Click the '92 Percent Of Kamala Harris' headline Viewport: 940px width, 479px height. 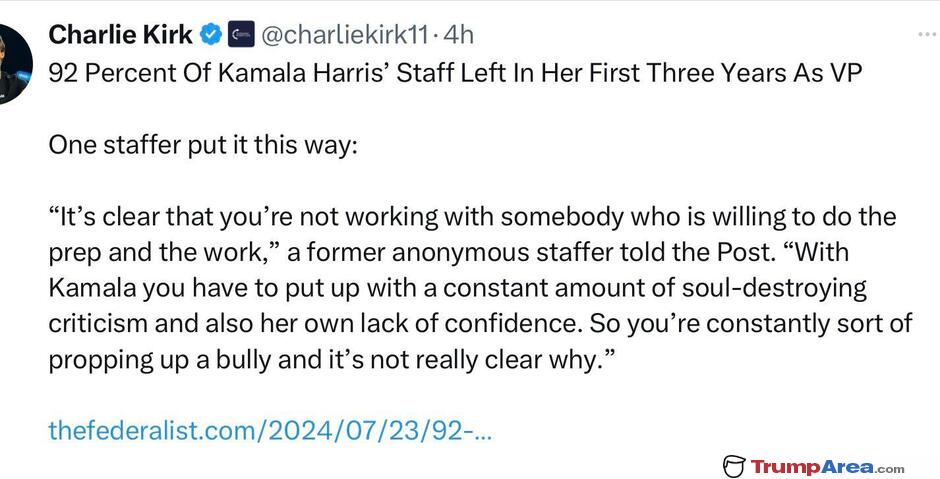click(x=455, y=73)
